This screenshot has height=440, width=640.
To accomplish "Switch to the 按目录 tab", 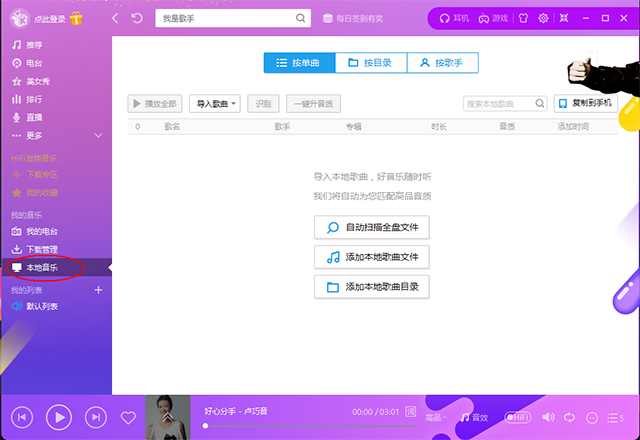I will coord(371,62).
